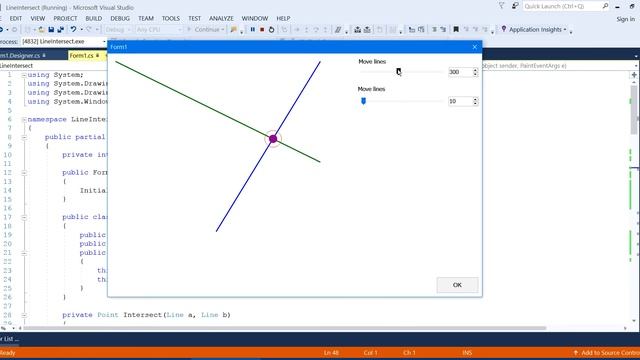Viewport: 640px width, 360px height.
Task: Click the Show Next Statement icon
Action: tap(297, 29)
